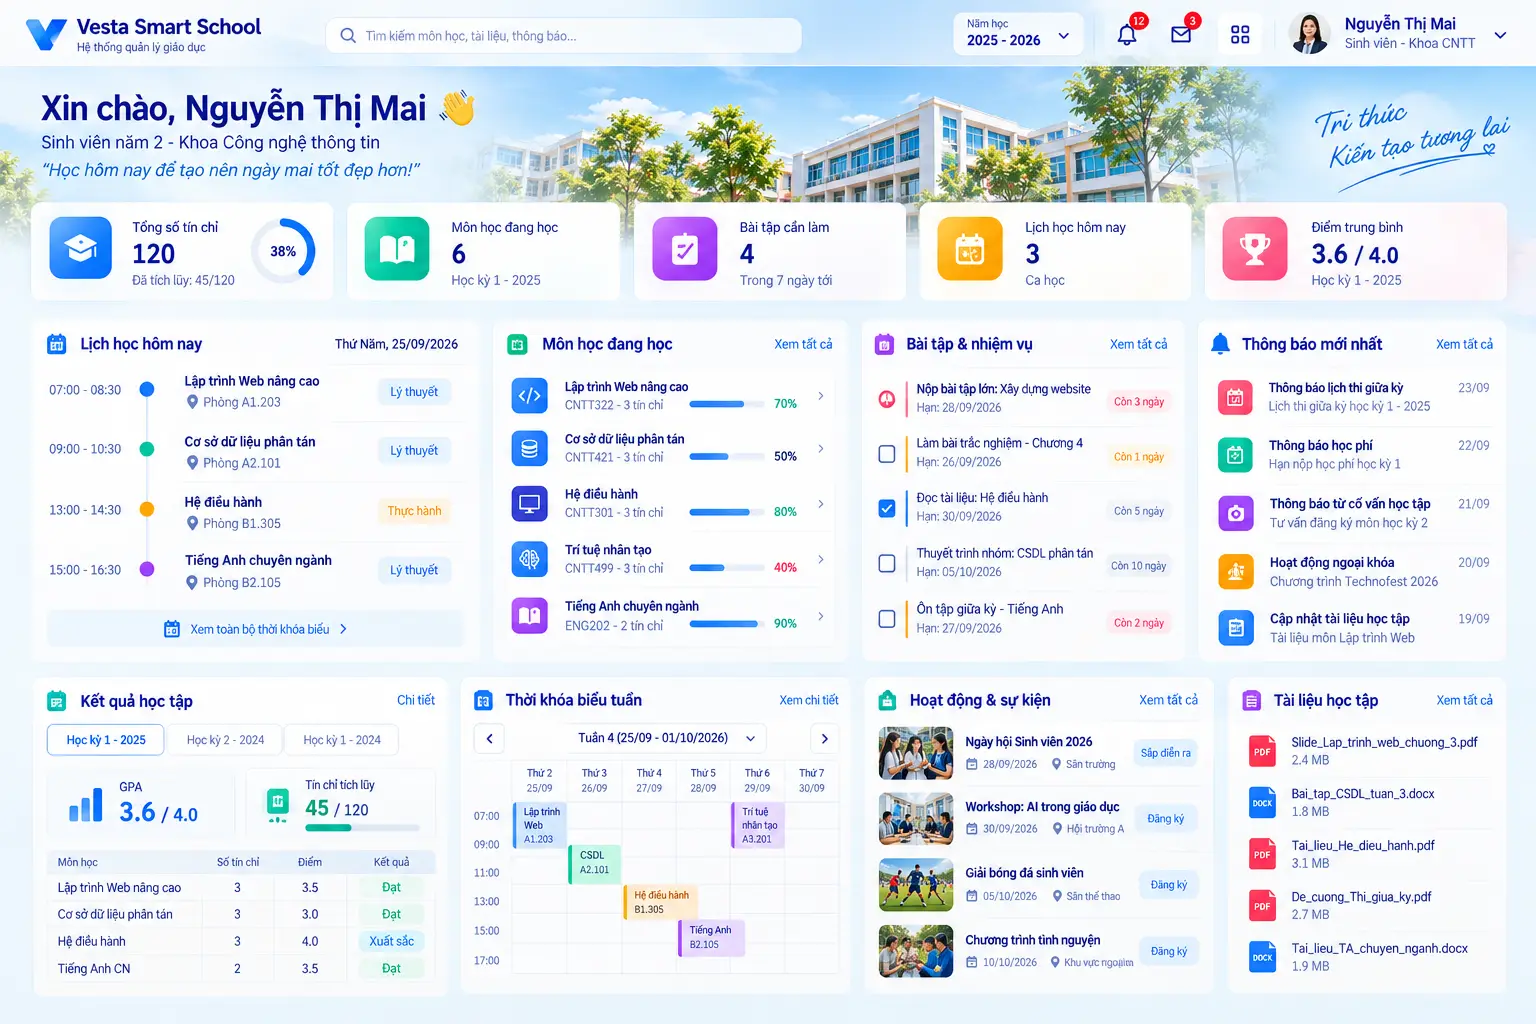This screenshot has height=1024, width=1536.
Task: Switch to the Học kỳ 1 - 2024 tab
Action: [x=342, y=740]
